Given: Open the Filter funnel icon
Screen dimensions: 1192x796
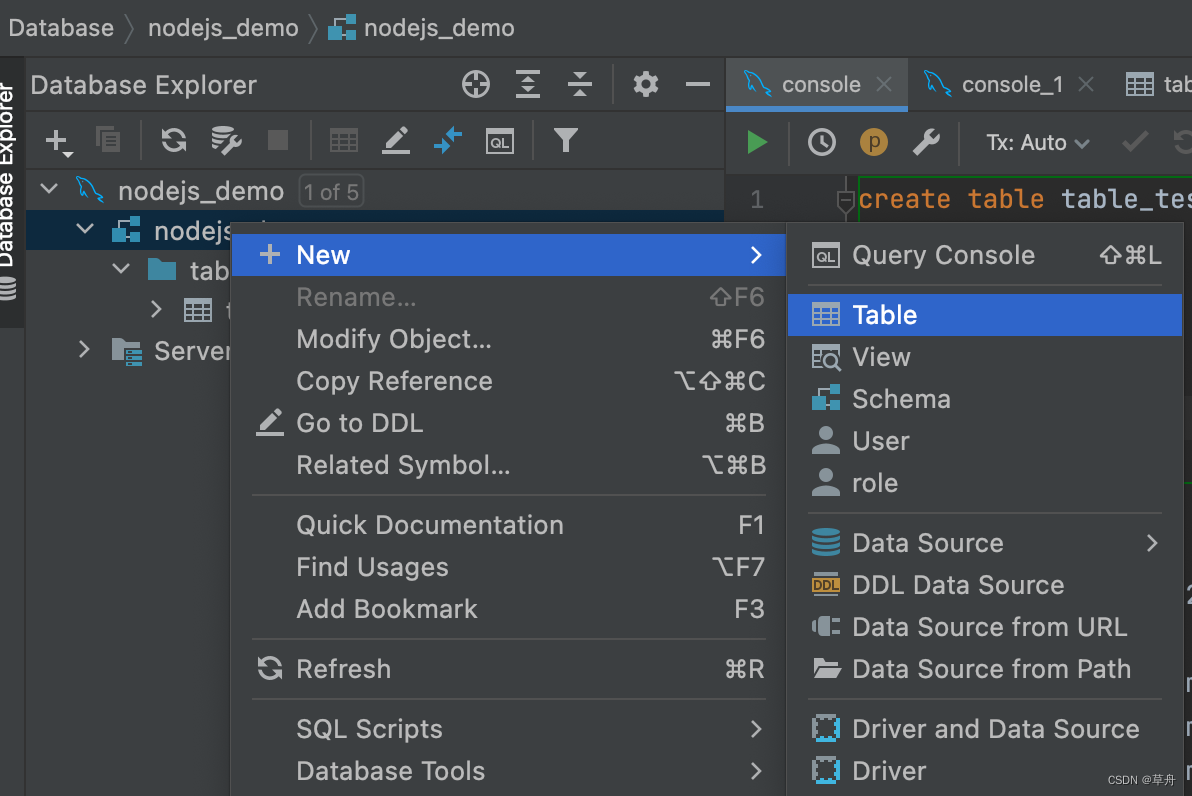Looking at the screenshot, I should pyautogui.click(x=566, y=141).
